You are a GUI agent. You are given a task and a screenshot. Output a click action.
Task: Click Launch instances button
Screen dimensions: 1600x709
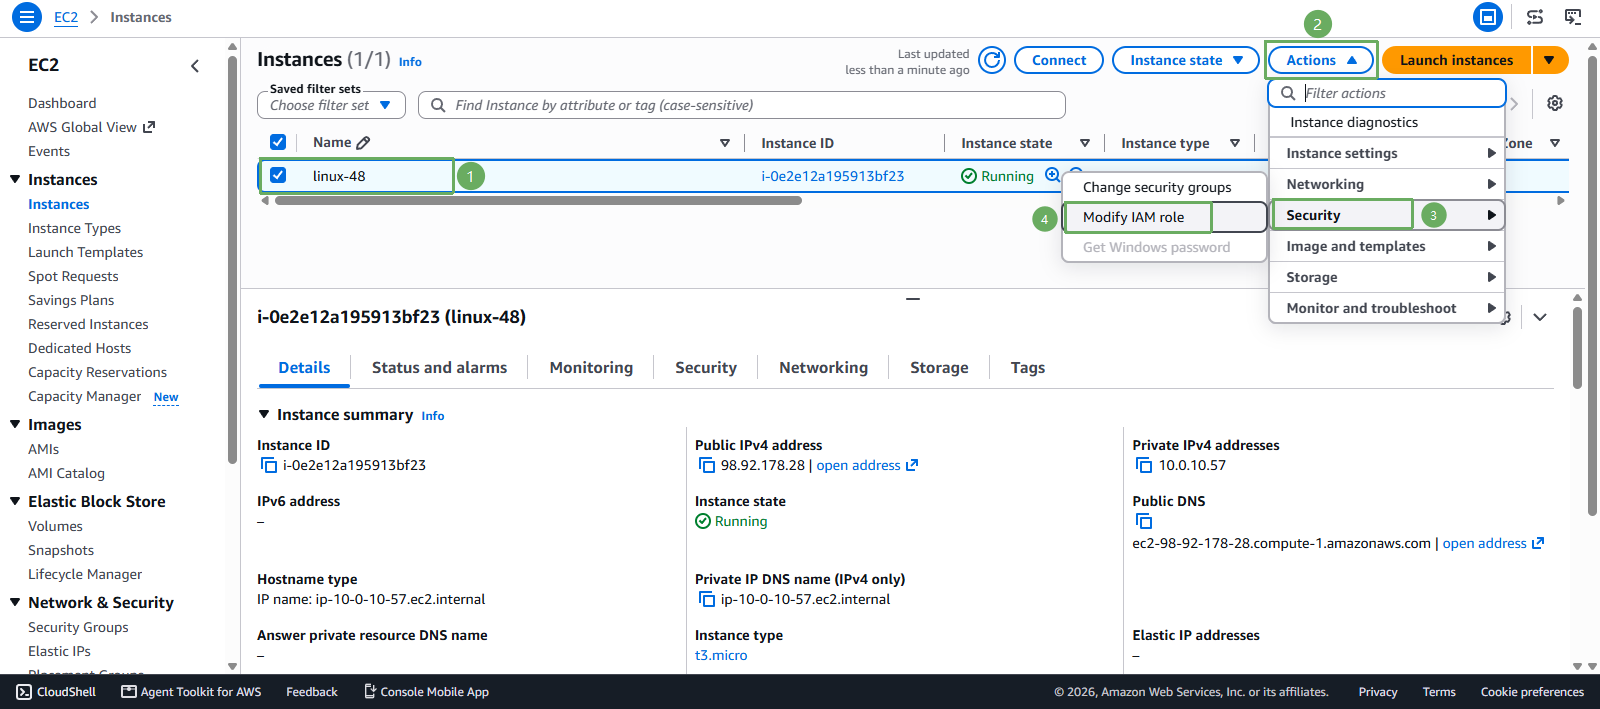coord(1456,60)
